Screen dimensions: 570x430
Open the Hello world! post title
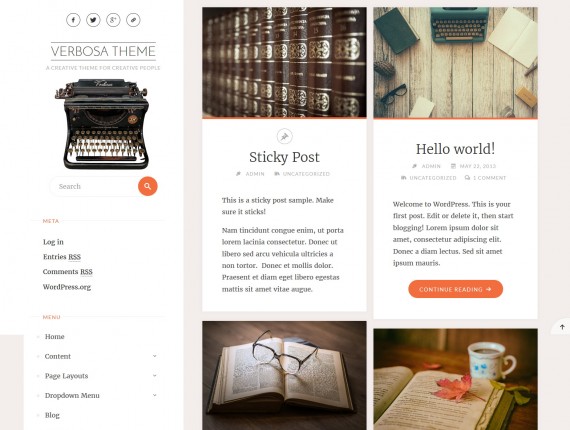coord(455,149)
